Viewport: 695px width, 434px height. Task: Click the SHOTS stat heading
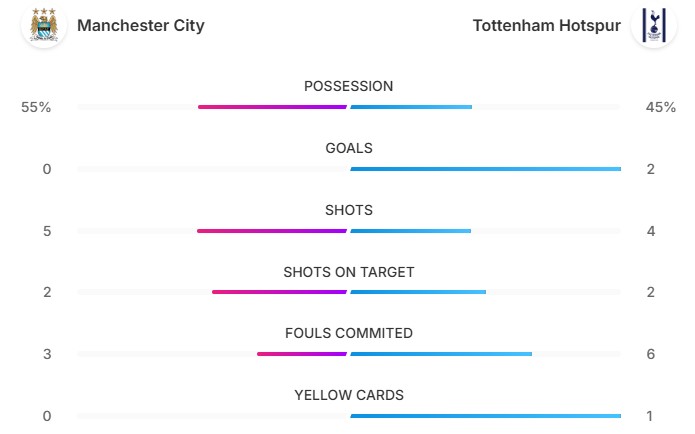[x=348, y=210]
